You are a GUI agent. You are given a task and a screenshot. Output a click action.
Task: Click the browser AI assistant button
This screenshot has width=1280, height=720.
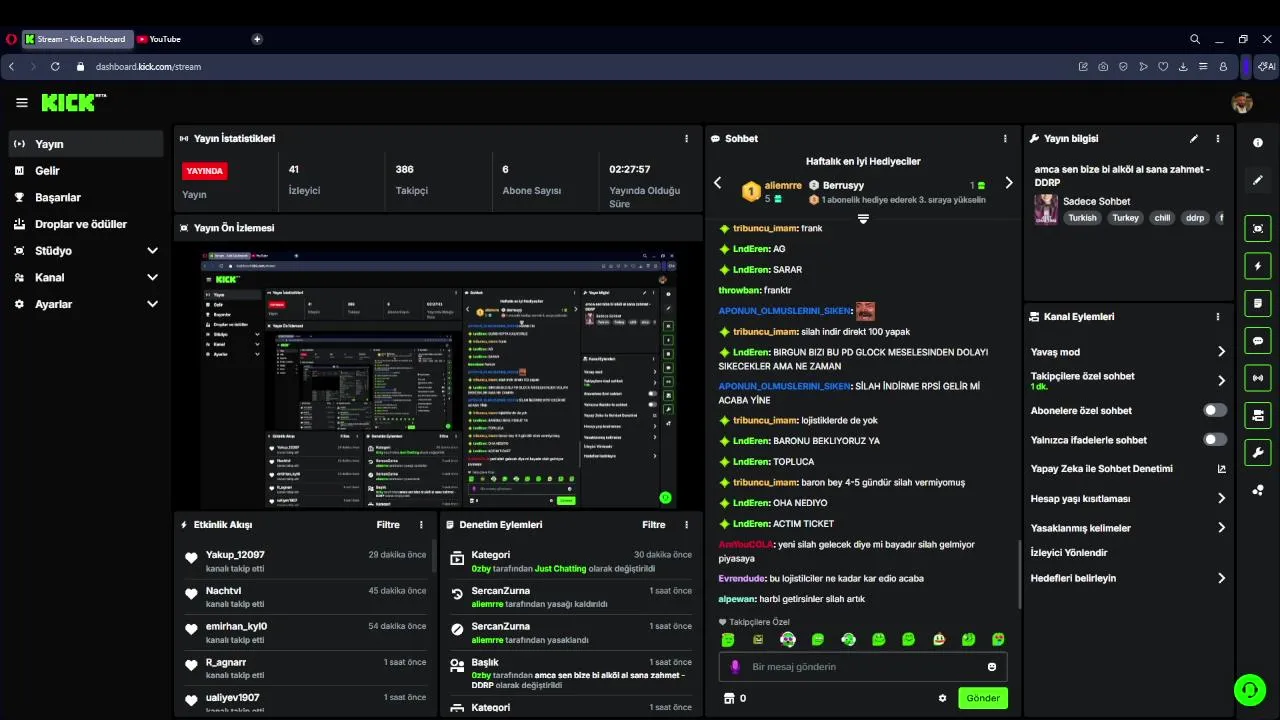[x=1267, y=67]
